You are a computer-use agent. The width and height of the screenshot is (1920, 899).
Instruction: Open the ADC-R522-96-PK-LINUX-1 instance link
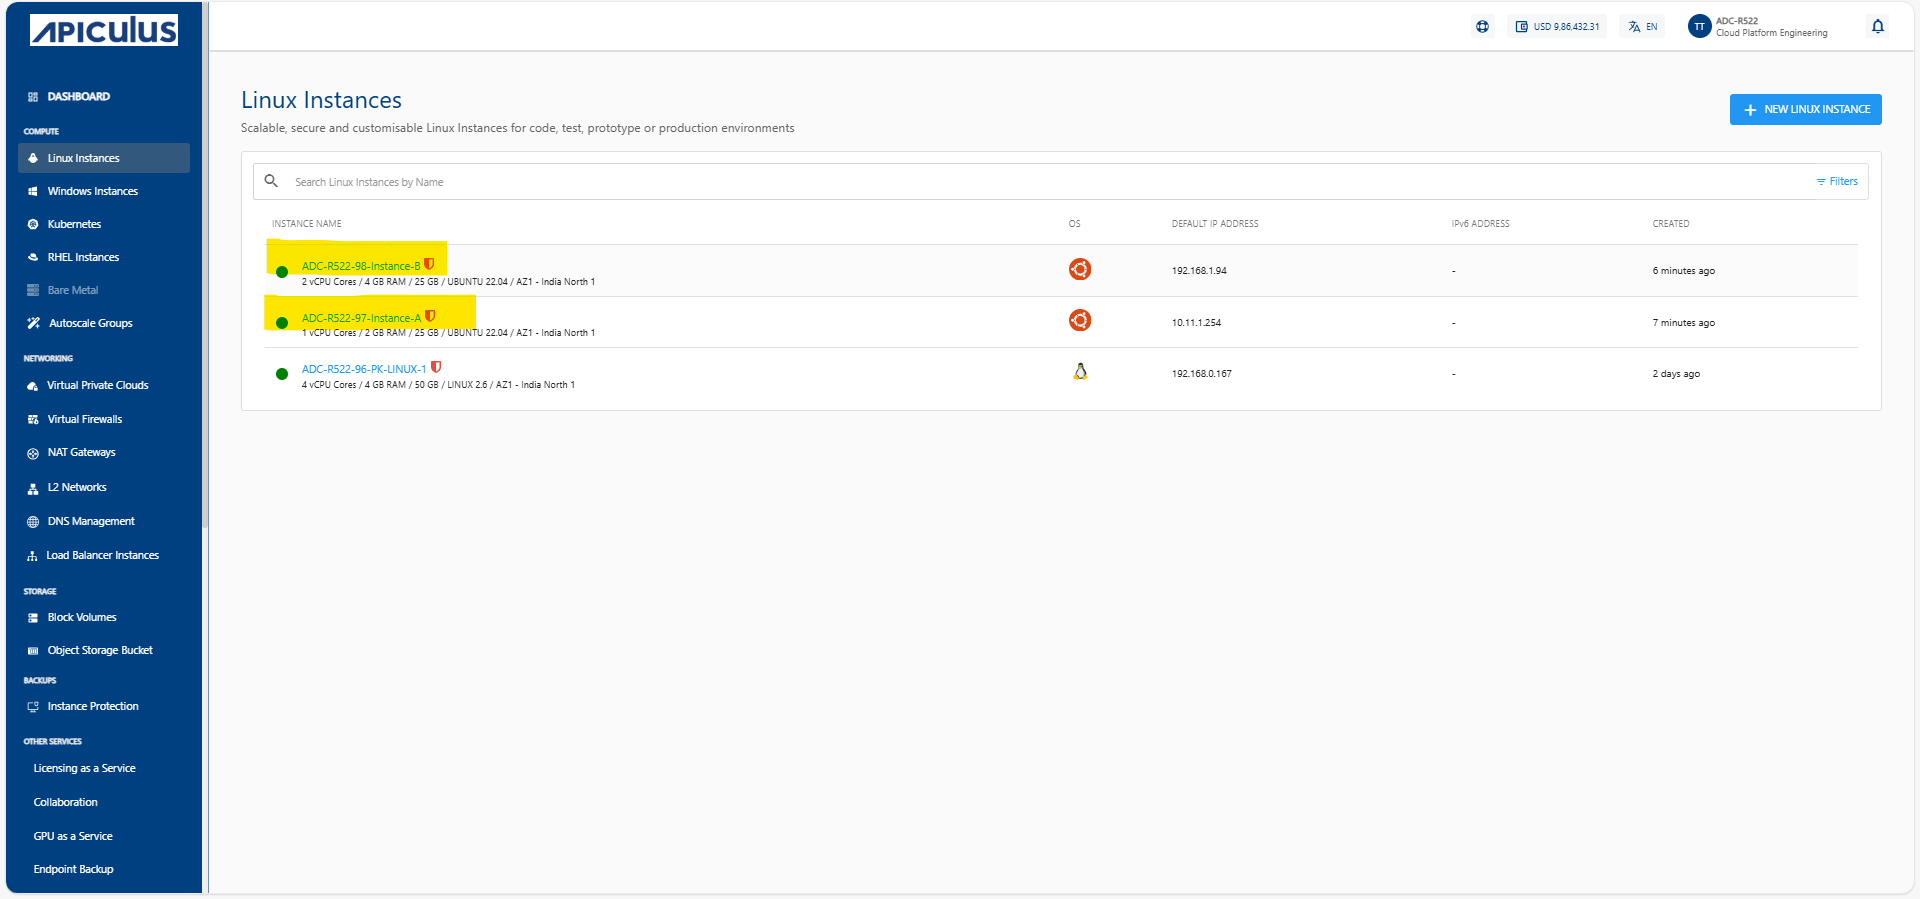point(364,369)
